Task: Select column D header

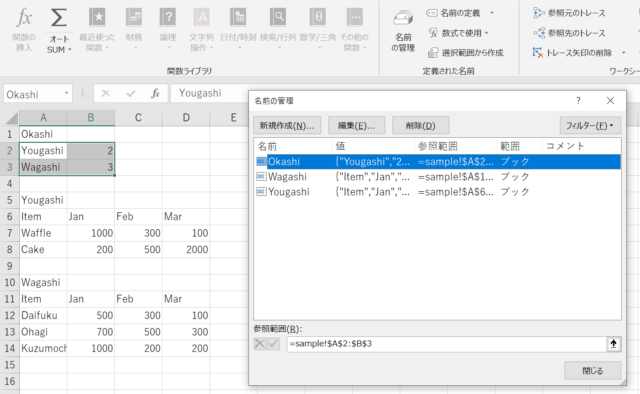Action: pos(186,118)
